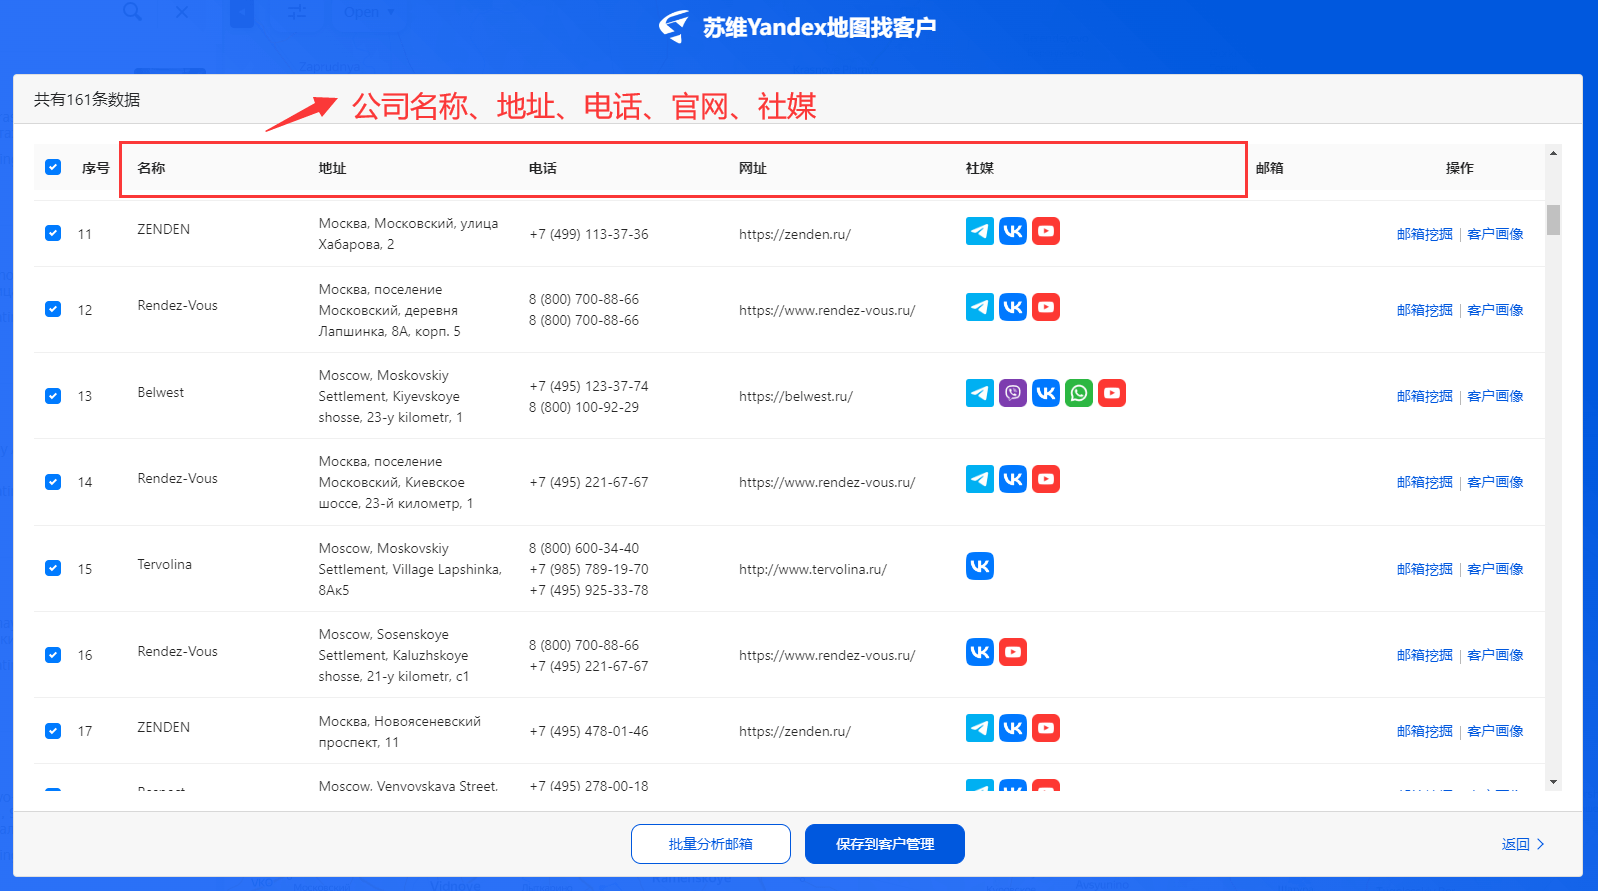The height and width of the screenshot is (891, 1598).
Task: Click phone +7 (499) 113-37-36
Action: [x=589, y=234]
